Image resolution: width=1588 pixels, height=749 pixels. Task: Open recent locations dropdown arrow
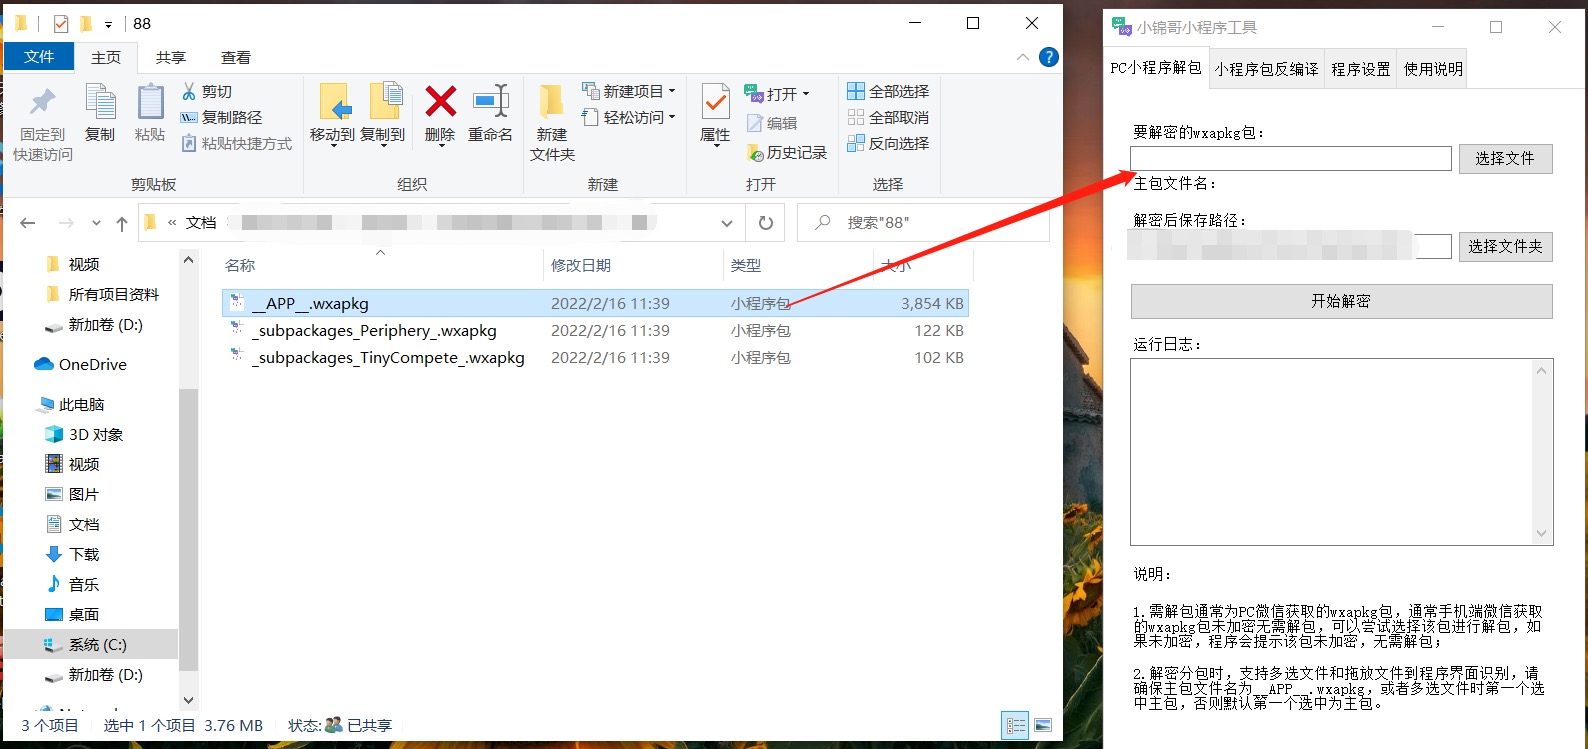click(96, 223)
